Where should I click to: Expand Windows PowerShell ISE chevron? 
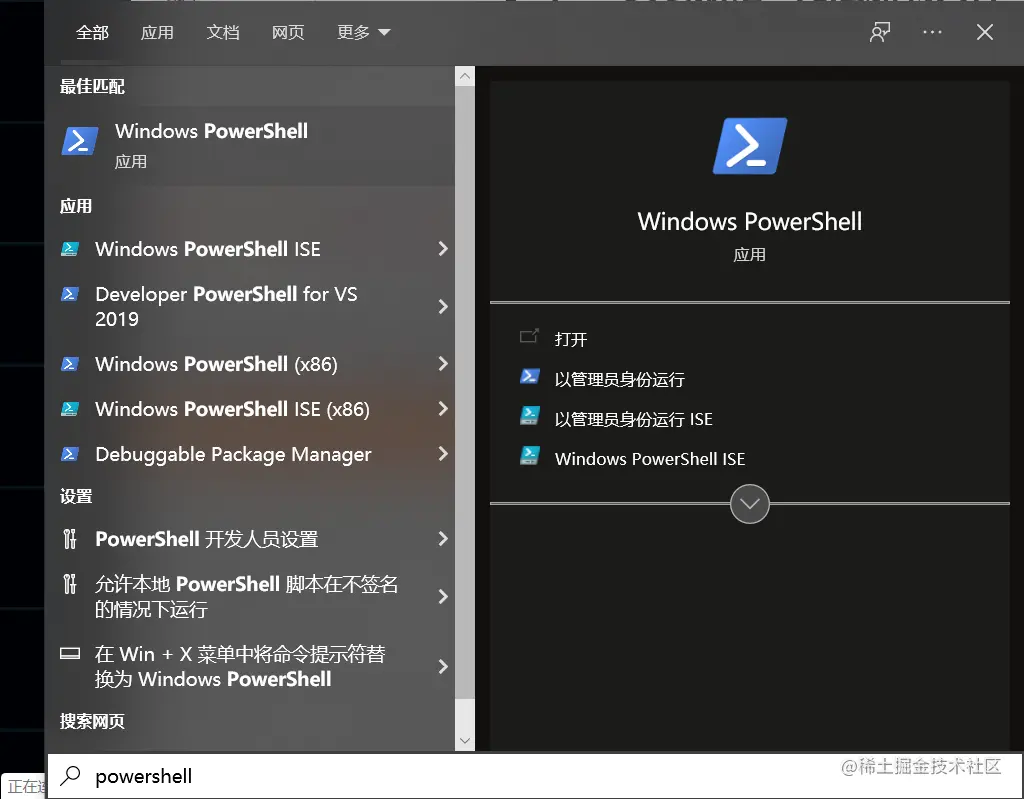pyautogui.click(x=443, y=248)
